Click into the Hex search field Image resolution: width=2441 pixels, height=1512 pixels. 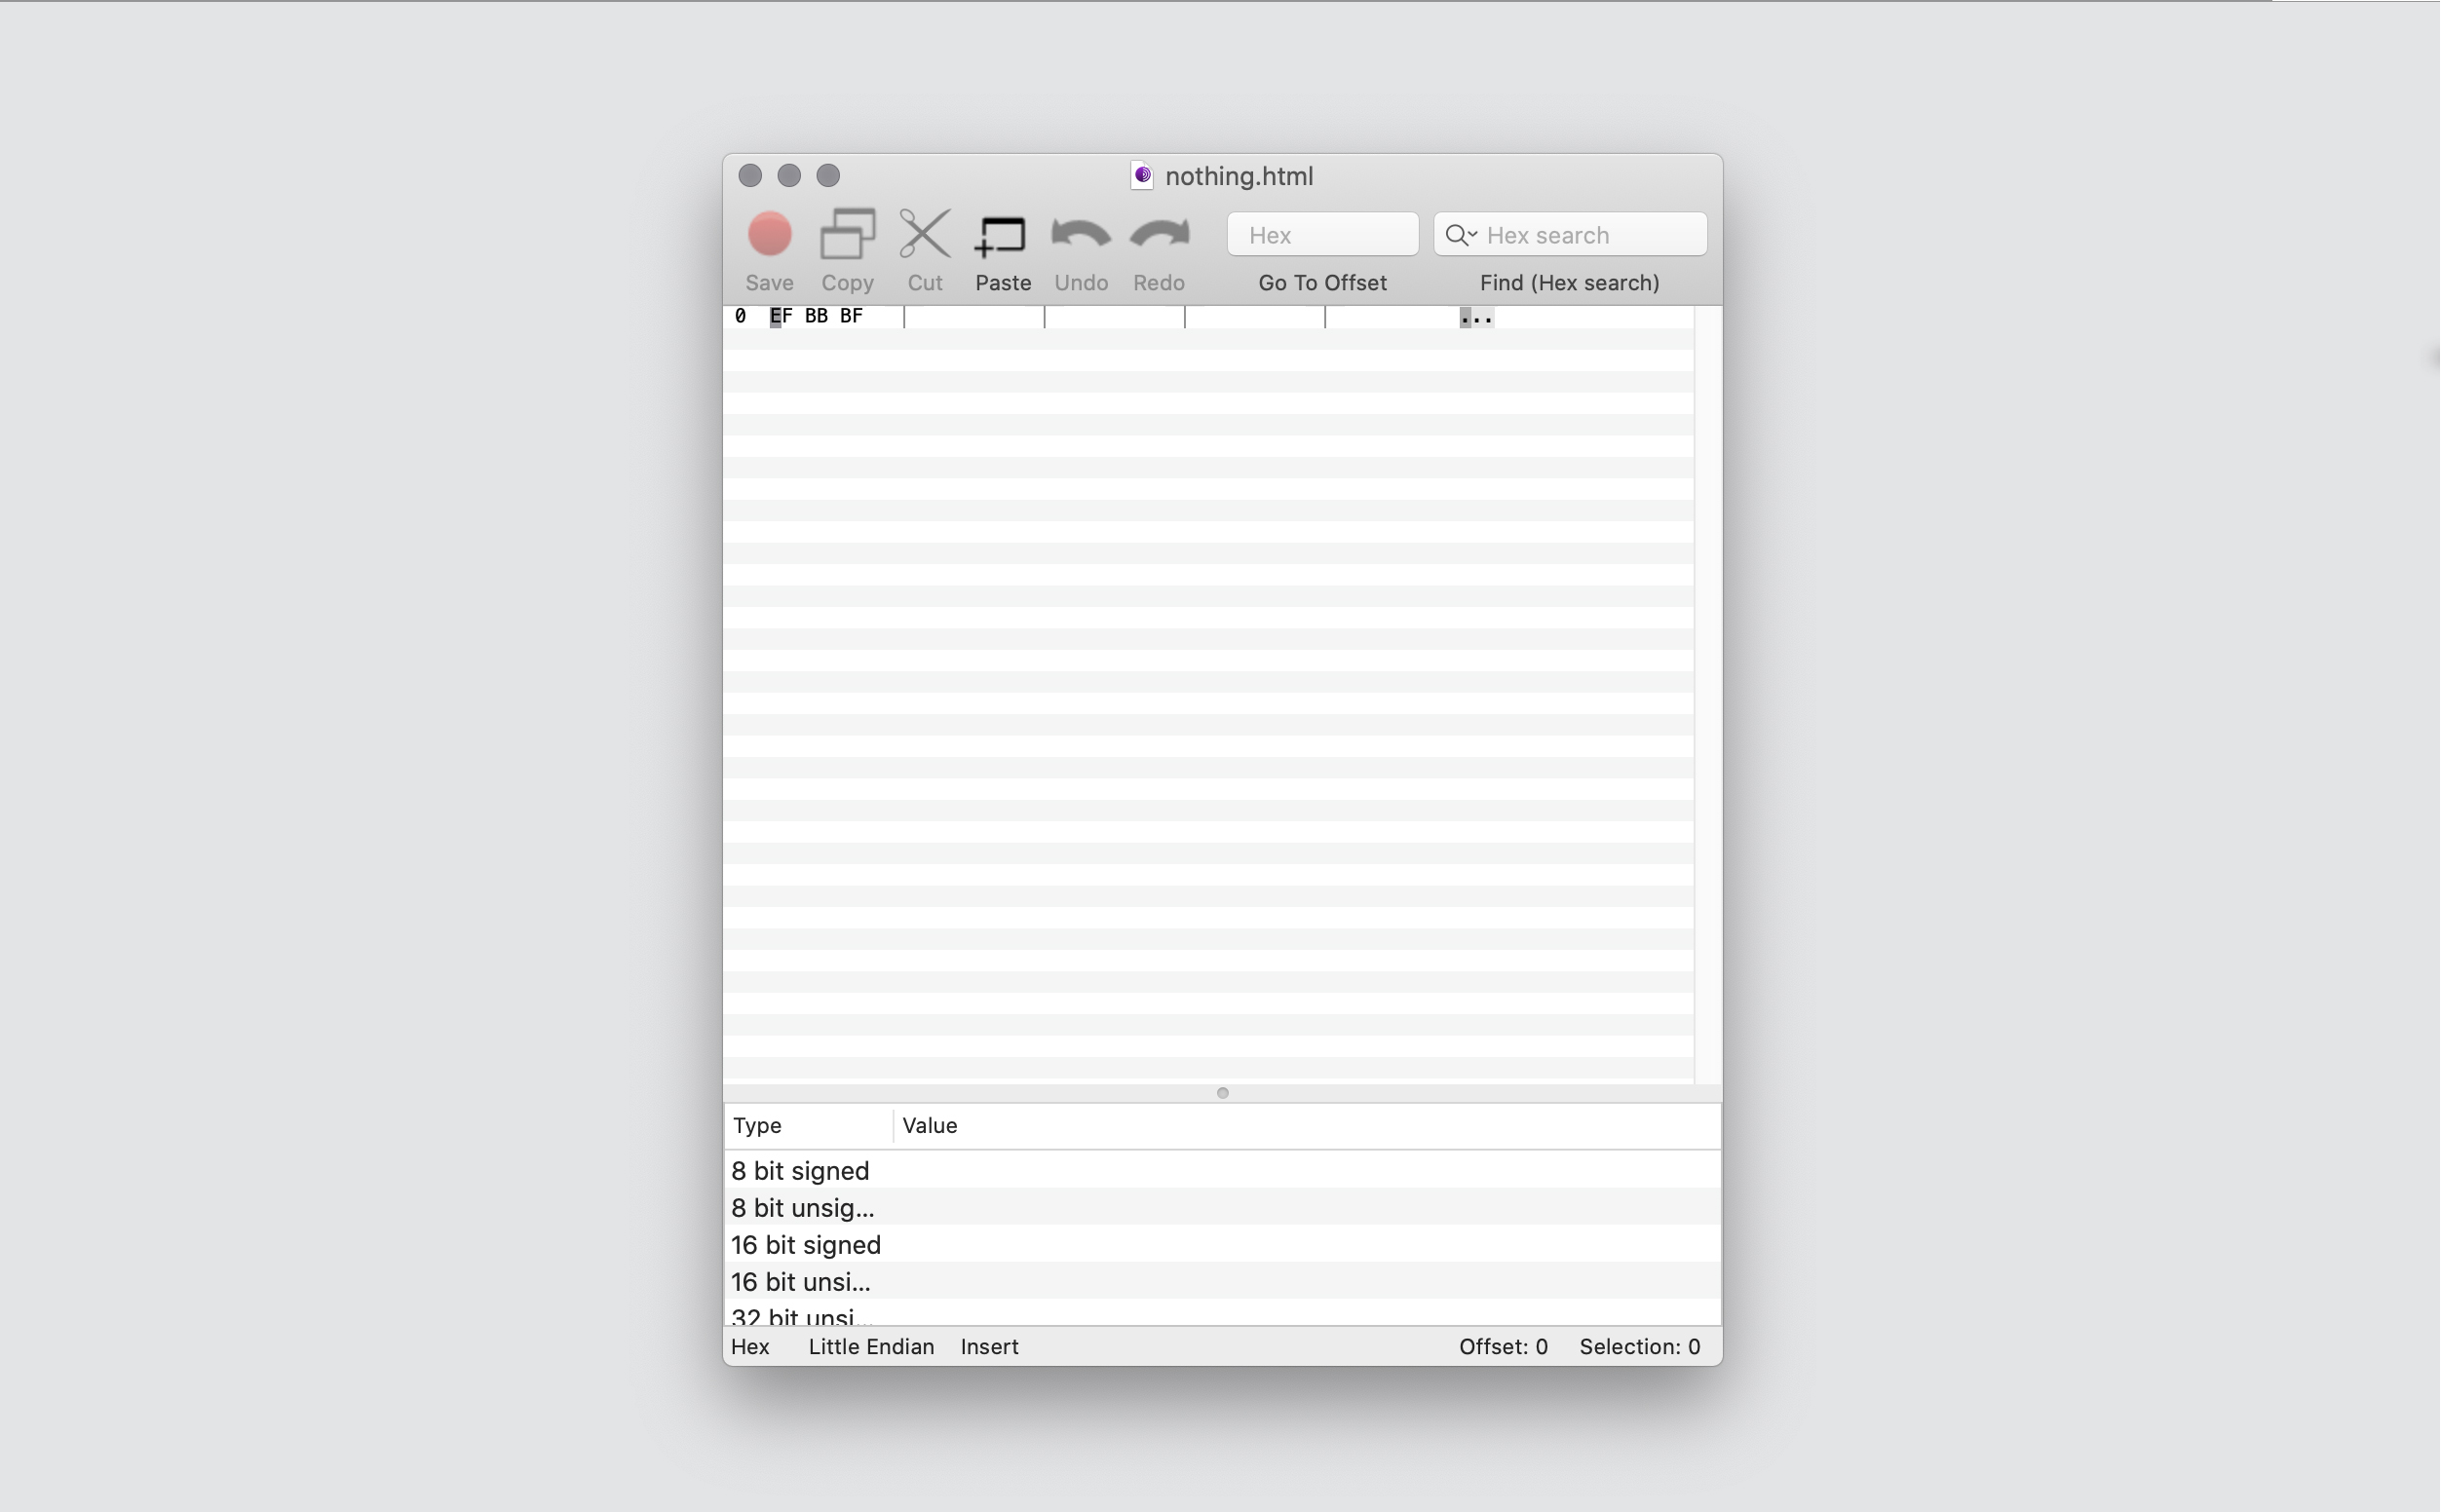click(x=1590, y=235)
